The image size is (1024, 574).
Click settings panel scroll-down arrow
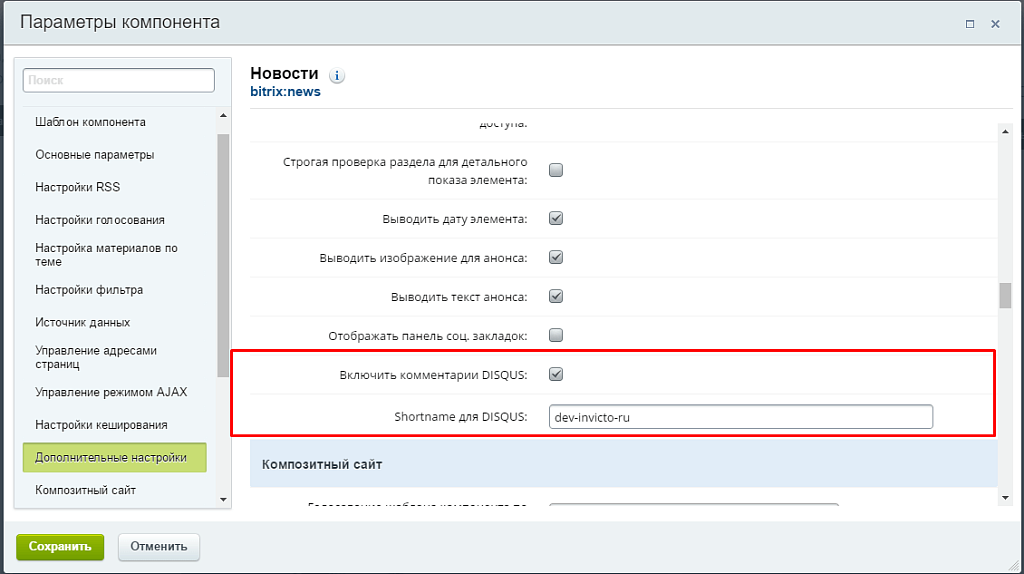tap(1005, 497)
